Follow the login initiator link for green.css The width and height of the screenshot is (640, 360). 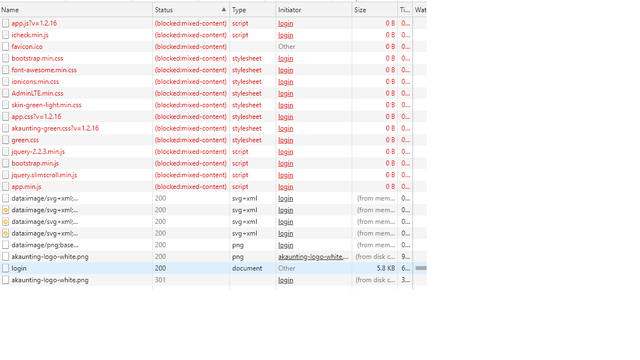click(x=286, y=140)
